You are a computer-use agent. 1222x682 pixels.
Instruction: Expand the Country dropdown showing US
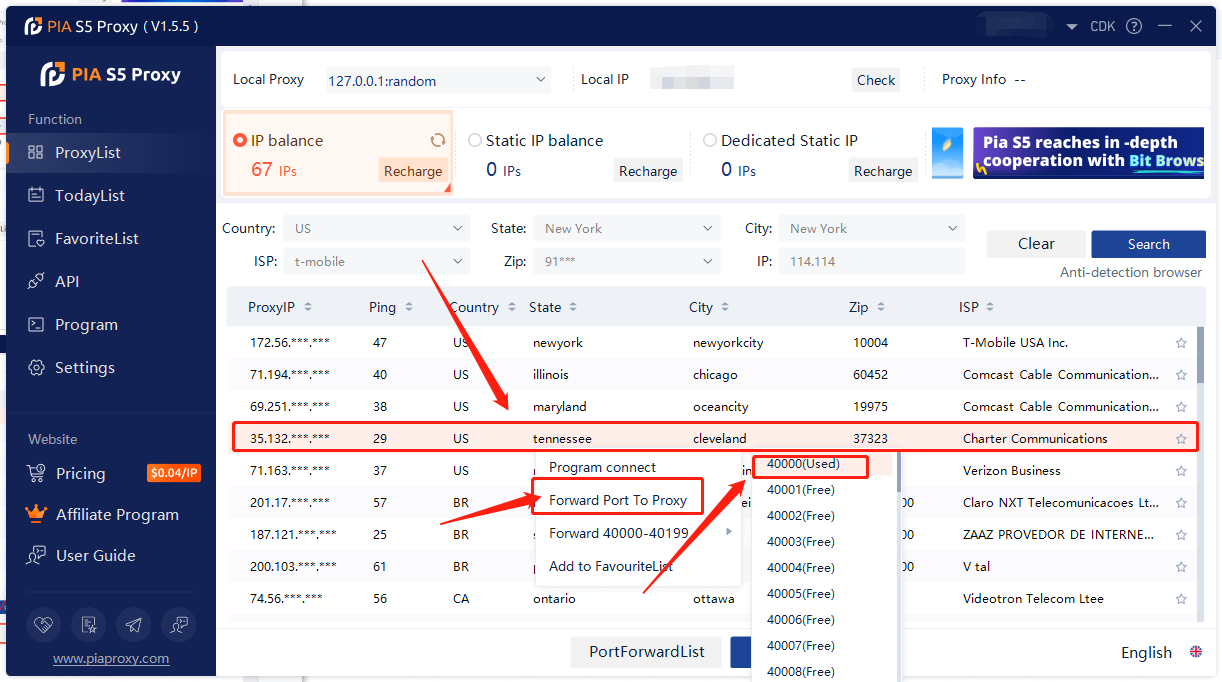click(376, 229)
